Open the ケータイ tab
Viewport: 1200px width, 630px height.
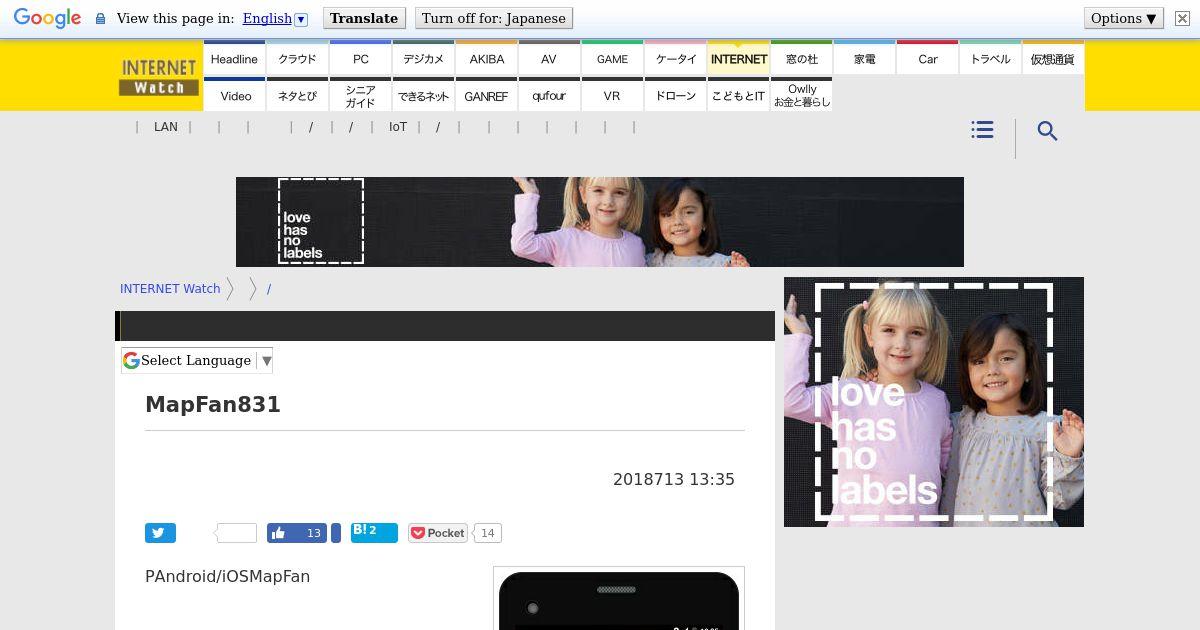(675, 58)
